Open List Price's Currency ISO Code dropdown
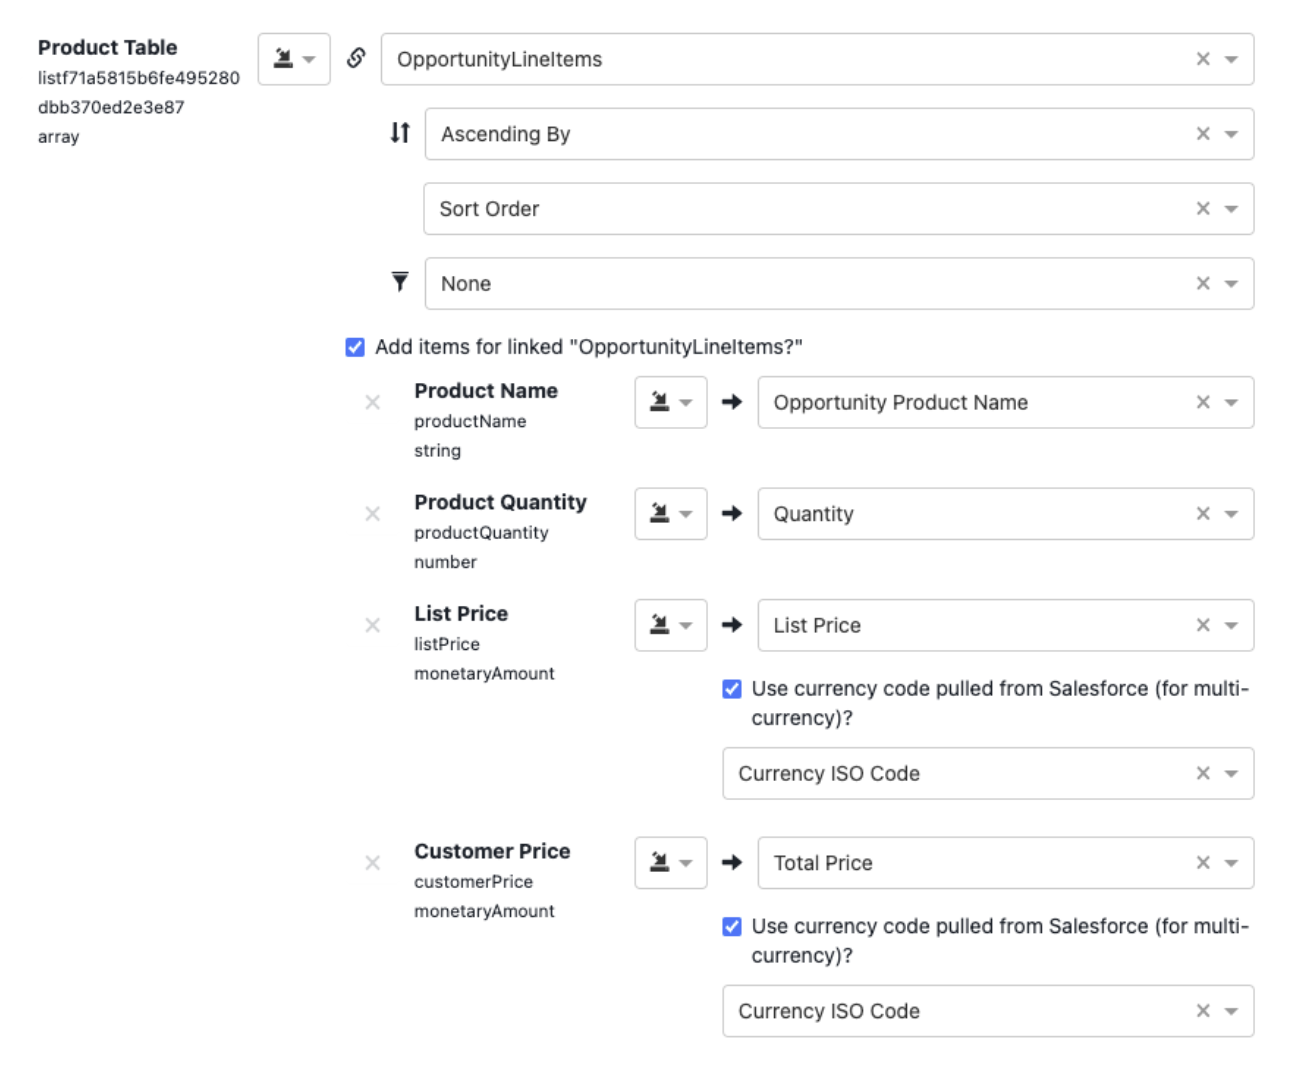1294x1078 pixels. point(1231,773)
